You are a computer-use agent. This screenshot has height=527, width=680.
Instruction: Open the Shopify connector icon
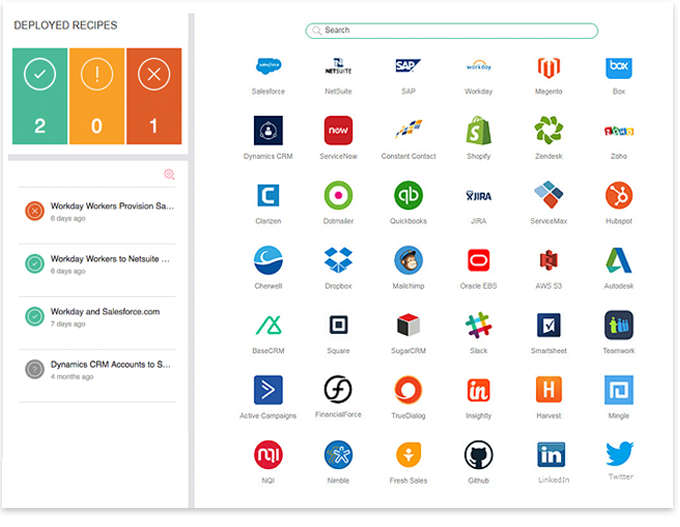click(x=478, y=131)
